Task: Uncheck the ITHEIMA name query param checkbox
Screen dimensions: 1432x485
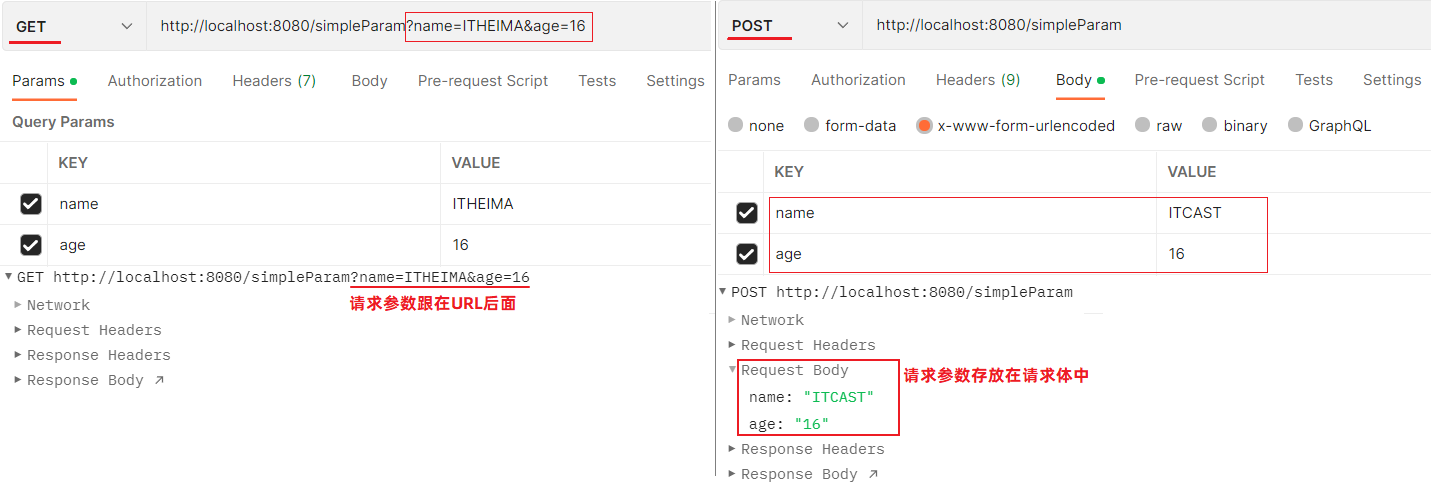Action: 31,204
